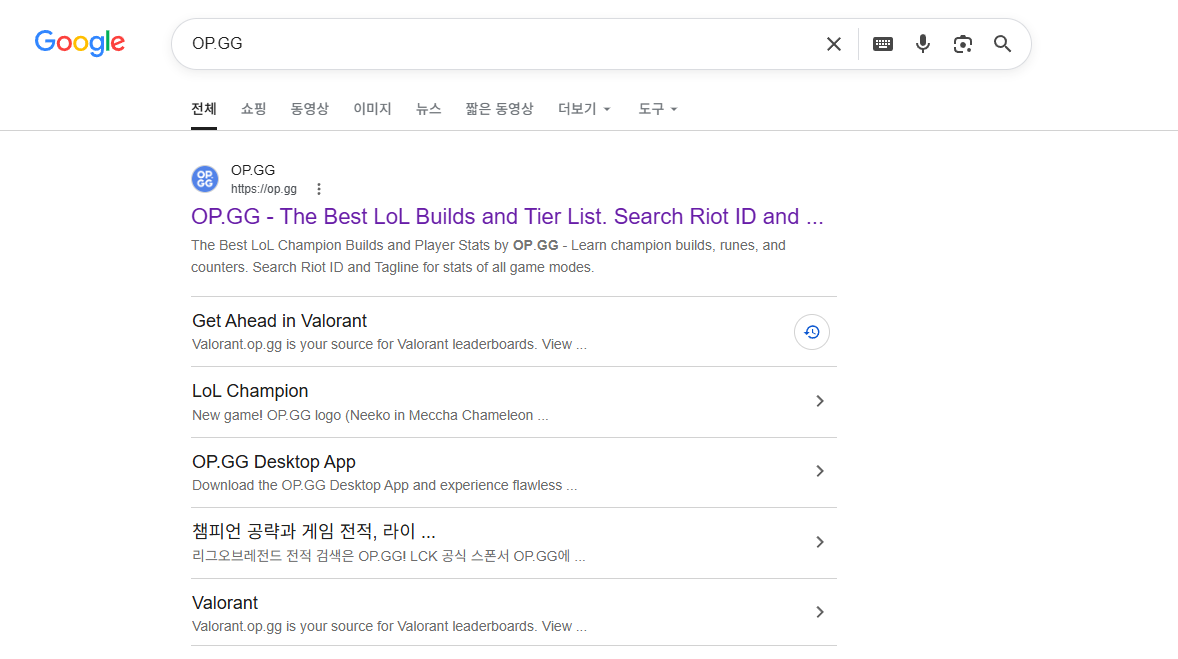Image resolution: width=1178 pixels, height=659 pixels.
Task: Click the https://op.gg URL text
Action: tap(264, 189)
